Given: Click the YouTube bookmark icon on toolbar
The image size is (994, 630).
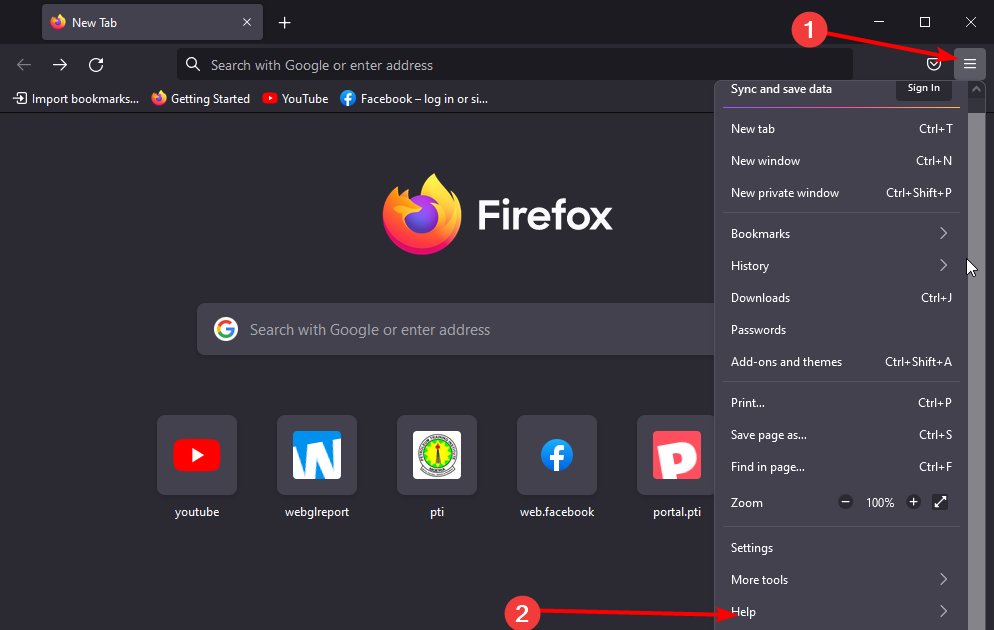Looking at the screenshot, I should click(268, 98).
